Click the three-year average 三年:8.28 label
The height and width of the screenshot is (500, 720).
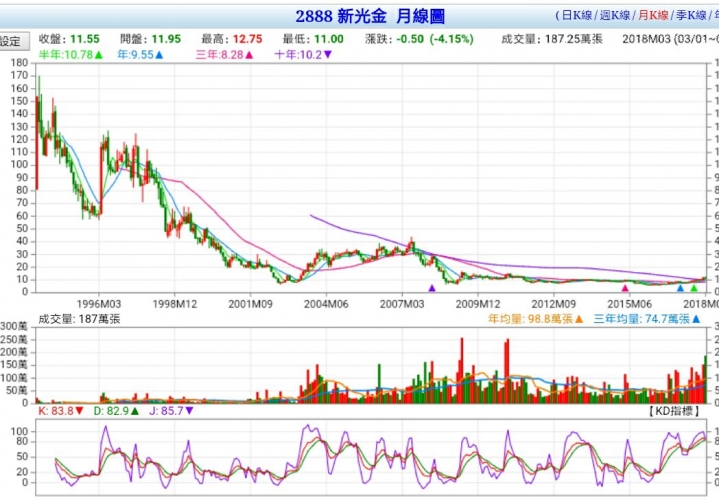point(219,55)
